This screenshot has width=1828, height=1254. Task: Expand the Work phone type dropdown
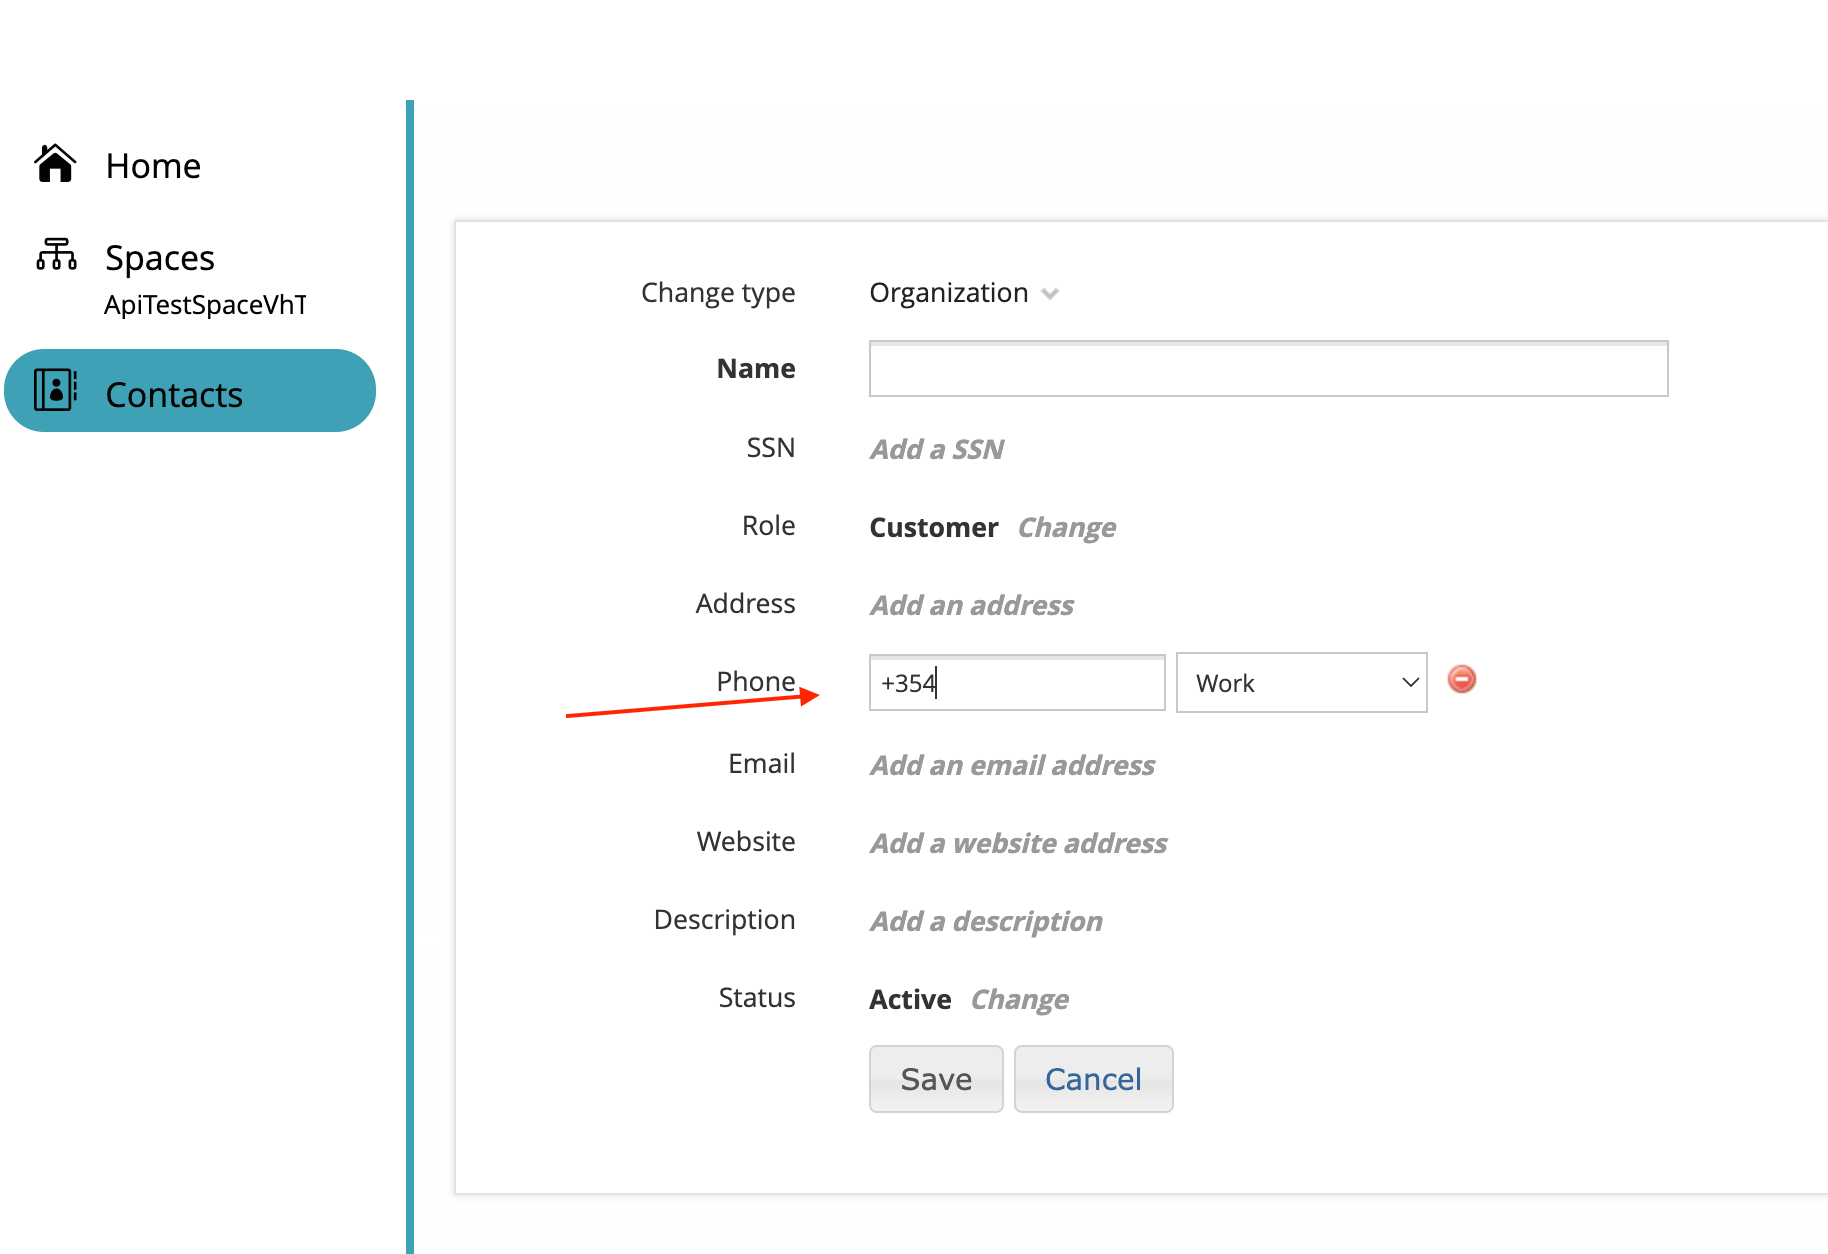click(1301, 683)
